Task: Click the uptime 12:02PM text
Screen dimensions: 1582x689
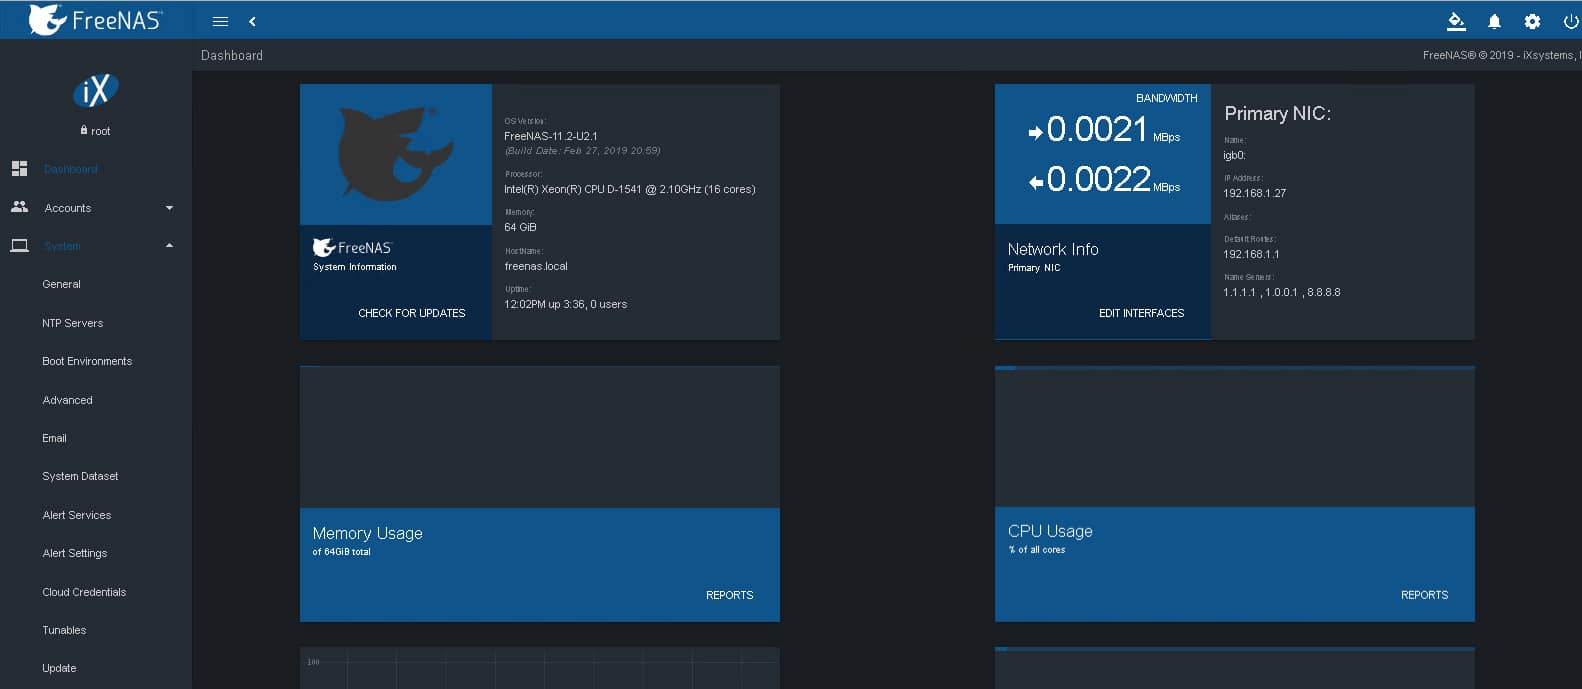Action: click(566, 304)
